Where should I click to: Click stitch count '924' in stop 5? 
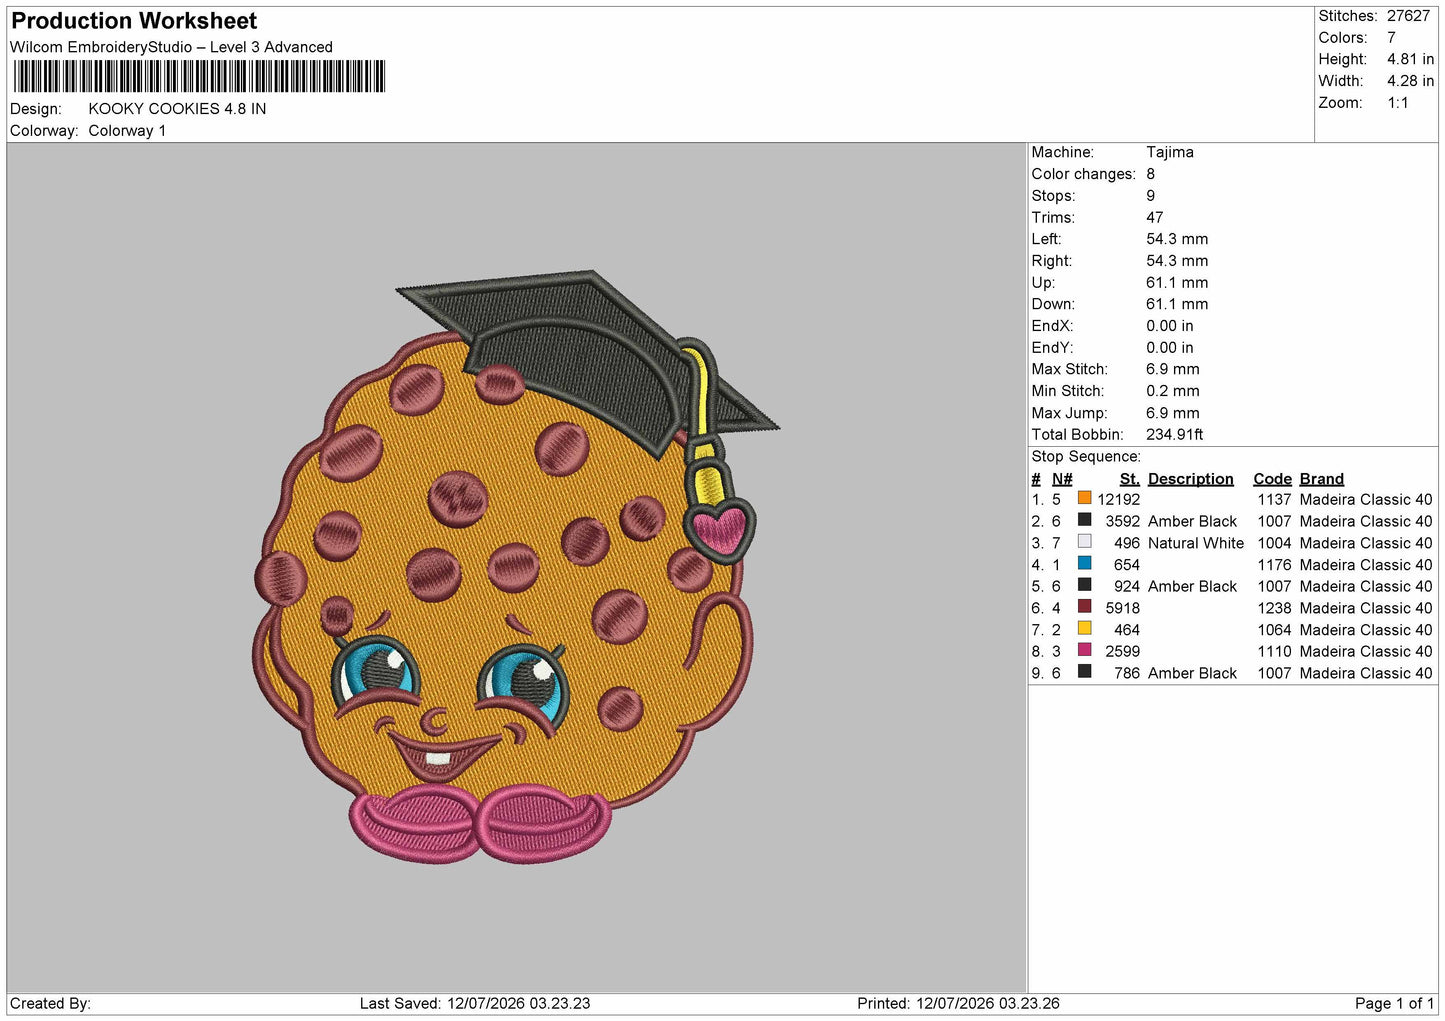point(1127,587)
